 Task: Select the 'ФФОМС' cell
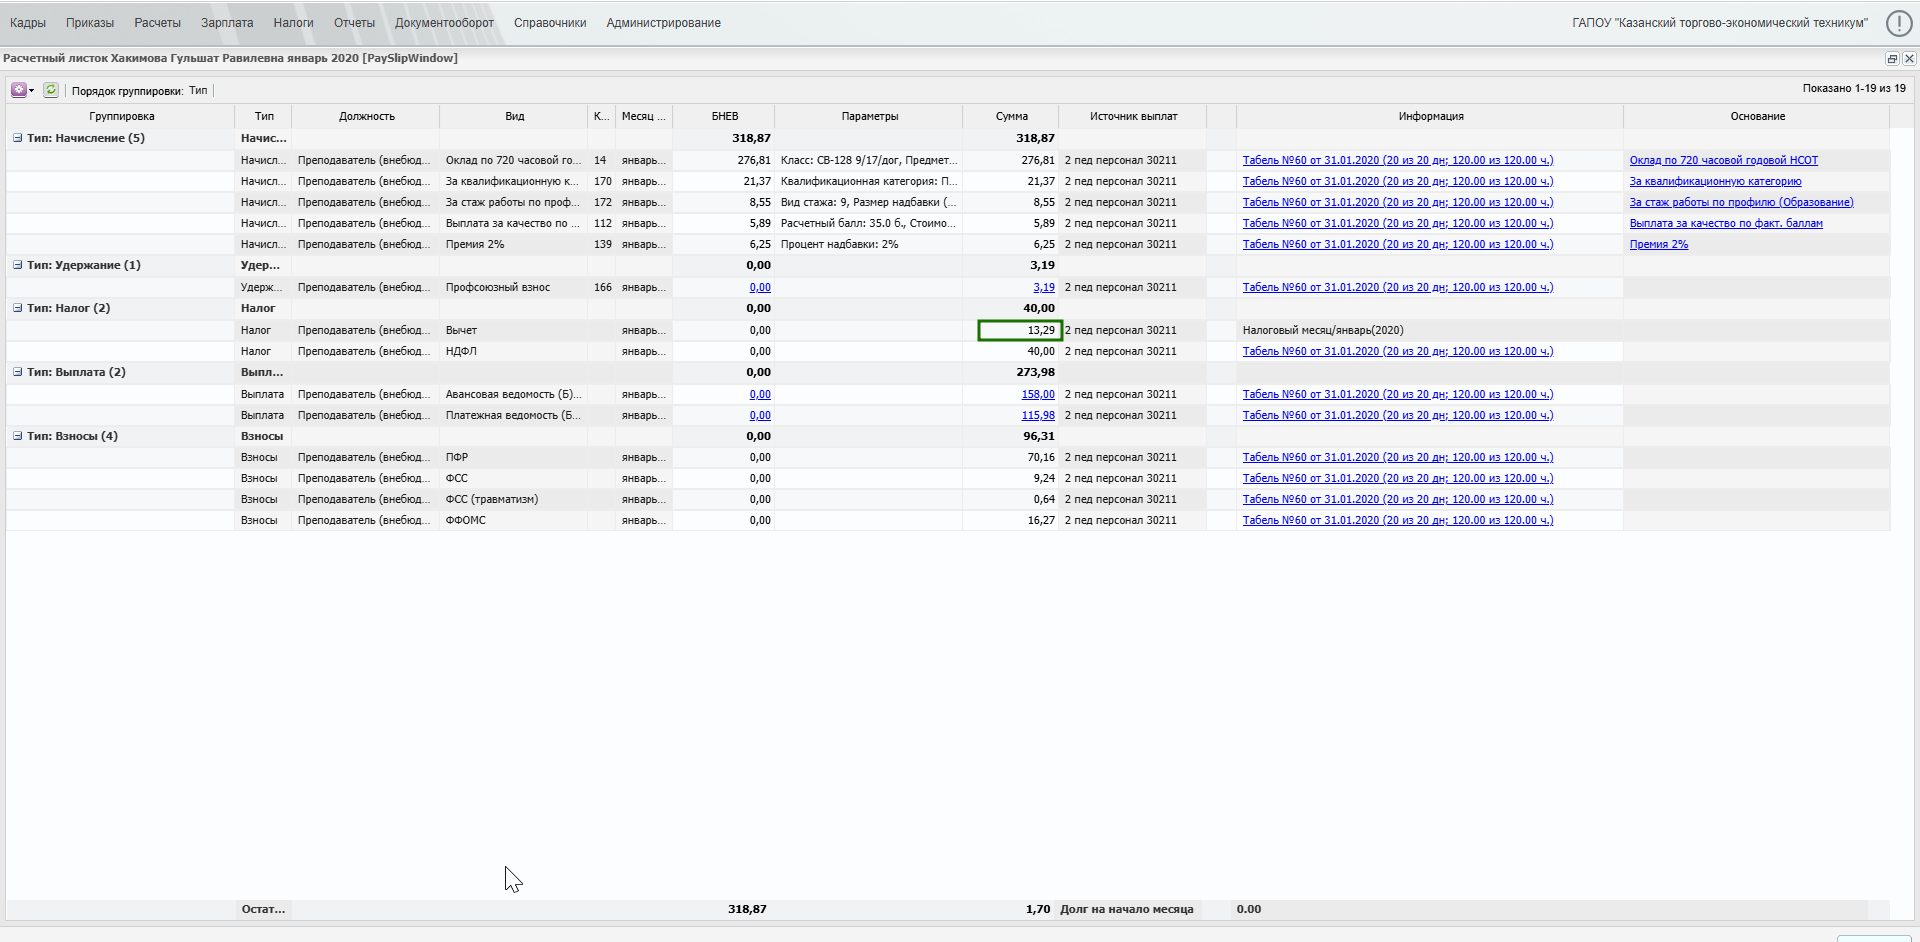(x=514, y=520)
